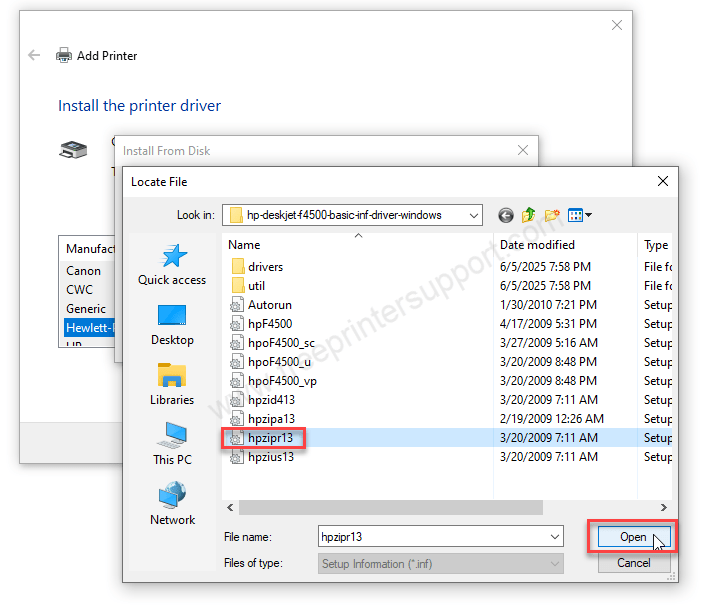Open the View Menu icon dropdown

point(580,215)
